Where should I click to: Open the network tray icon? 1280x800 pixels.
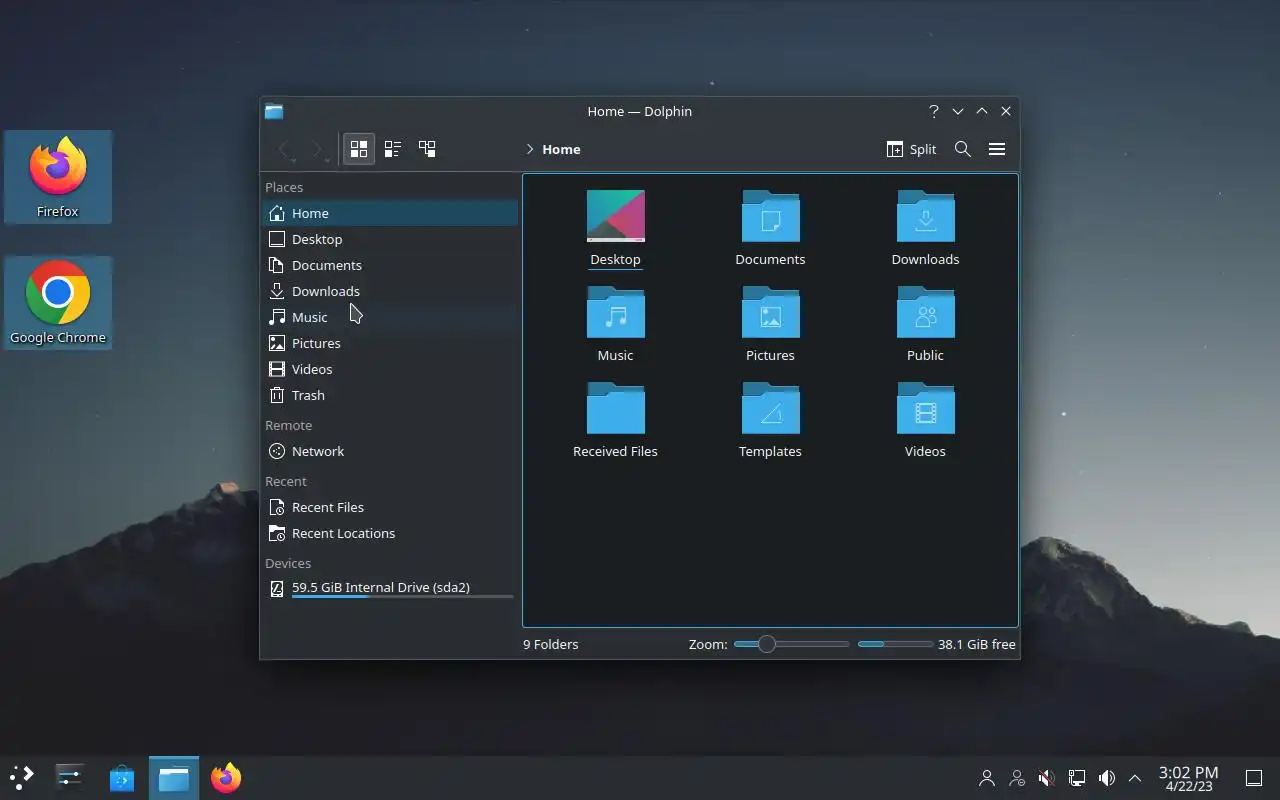[x=1077, y=778]
